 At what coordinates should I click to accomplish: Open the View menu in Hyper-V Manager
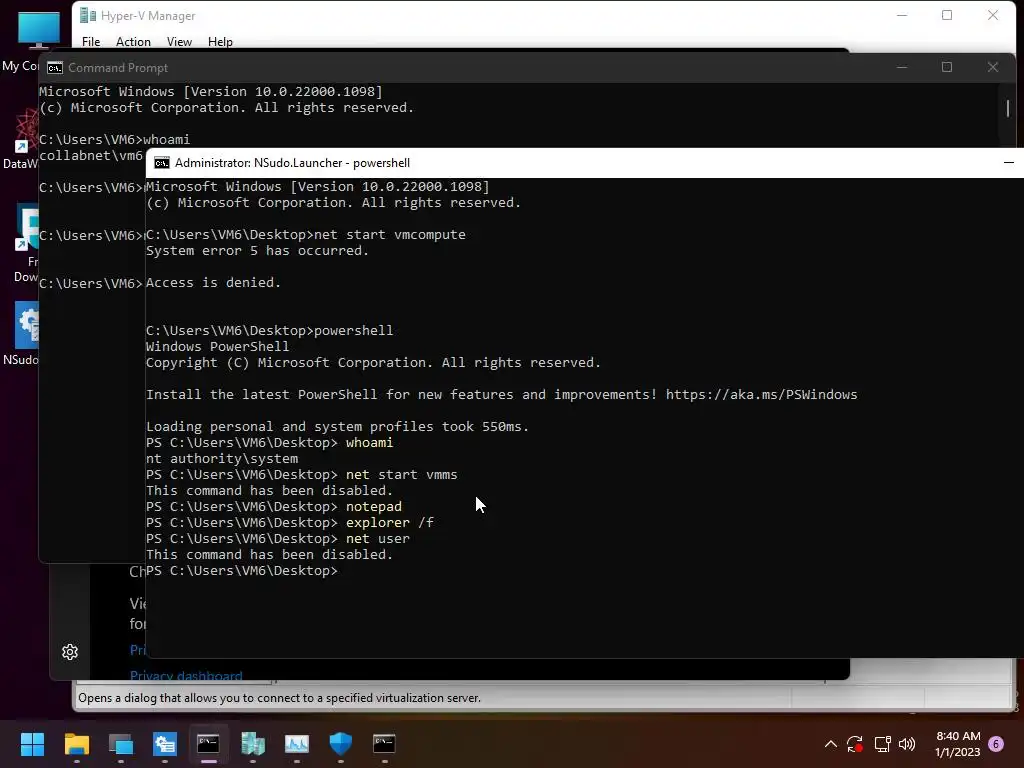[x=179, y=42]
